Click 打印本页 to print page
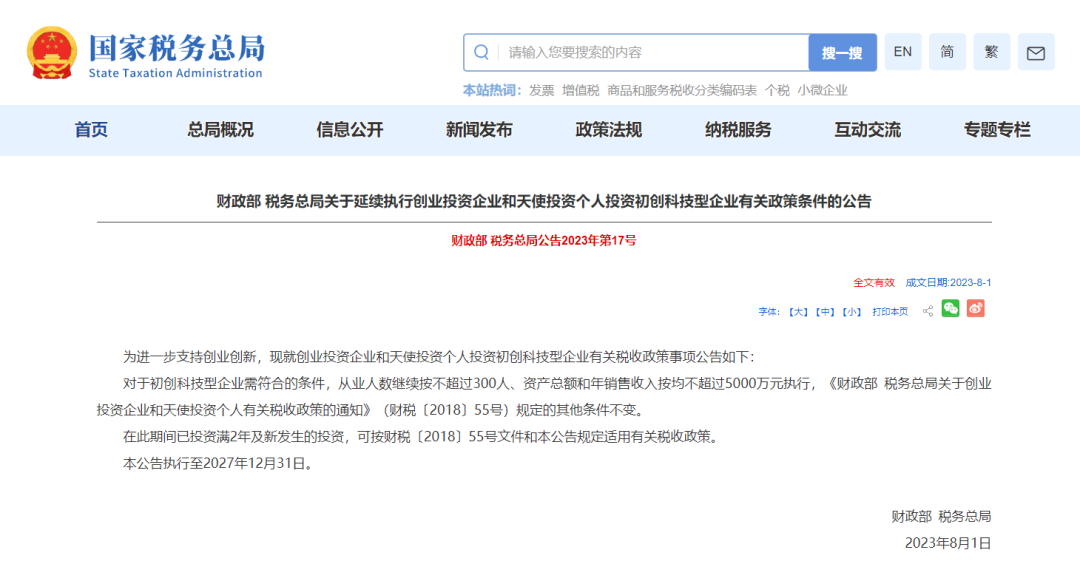 click(x=890, y=312)
